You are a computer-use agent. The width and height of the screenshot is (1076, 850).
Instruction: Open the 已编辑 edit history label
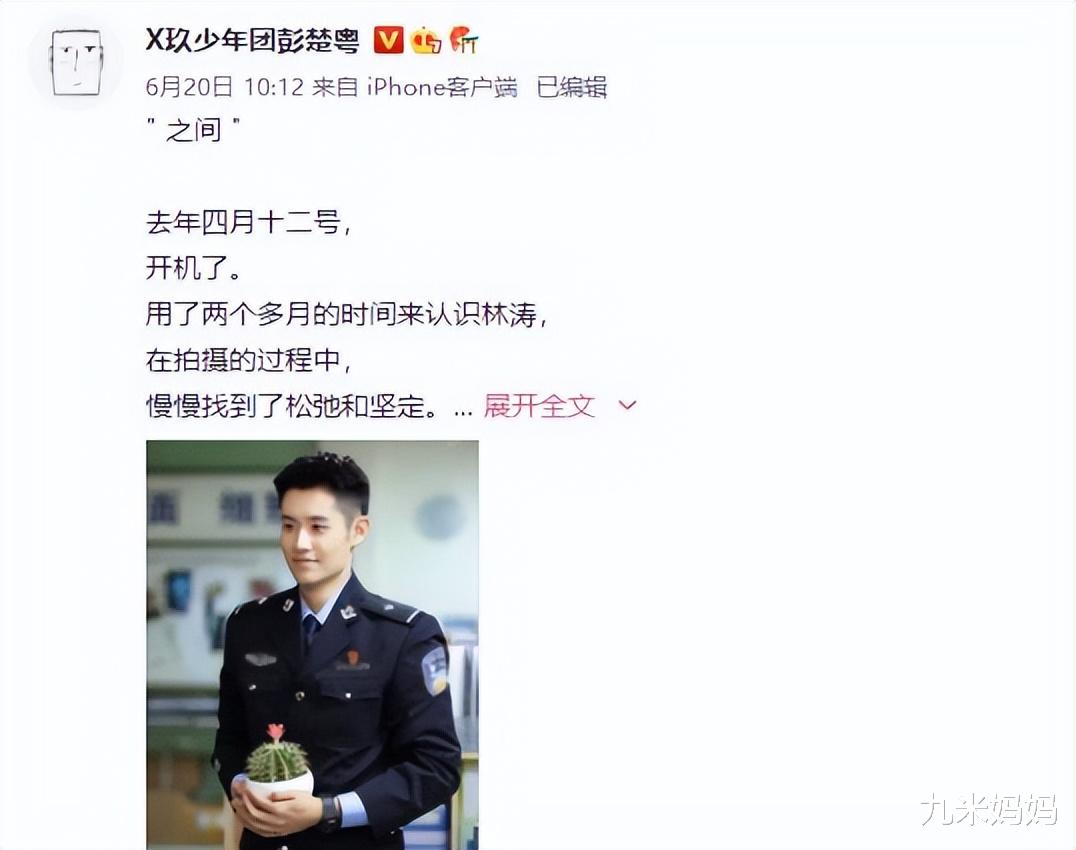[x=572, y=87]
